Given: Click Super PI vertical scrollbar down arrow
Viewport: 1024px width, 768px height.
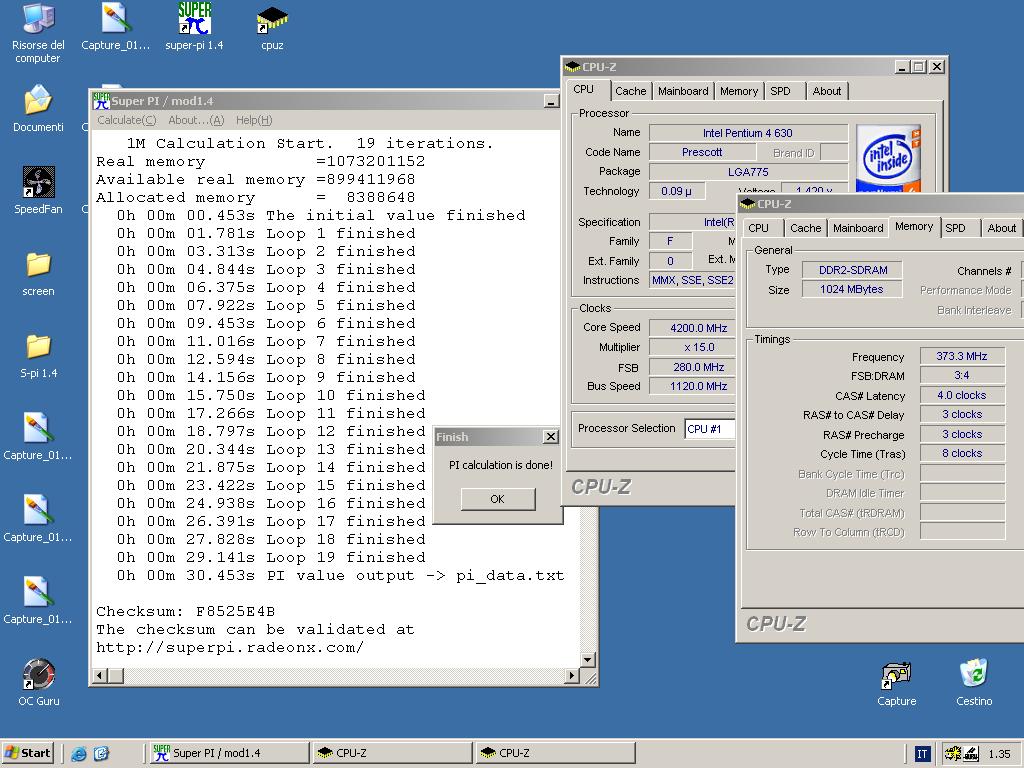Looking at the screenshot, I should tap(588, 660).
